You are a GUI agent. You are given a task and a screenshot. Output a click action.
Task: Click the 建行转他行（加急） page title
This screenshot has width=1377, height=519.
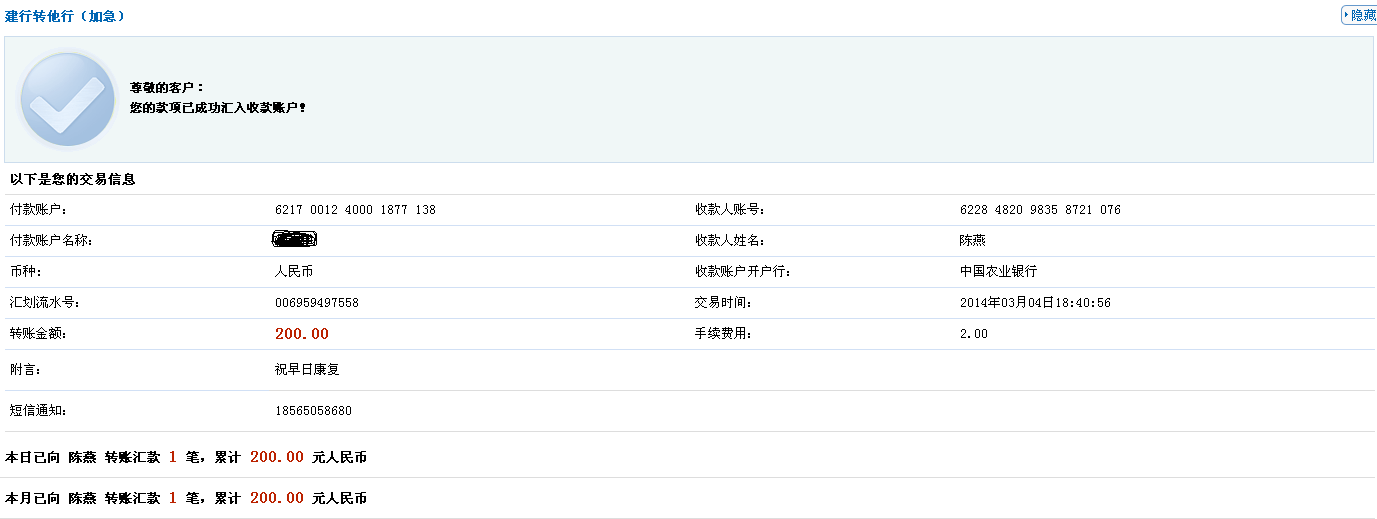(65, 16)
